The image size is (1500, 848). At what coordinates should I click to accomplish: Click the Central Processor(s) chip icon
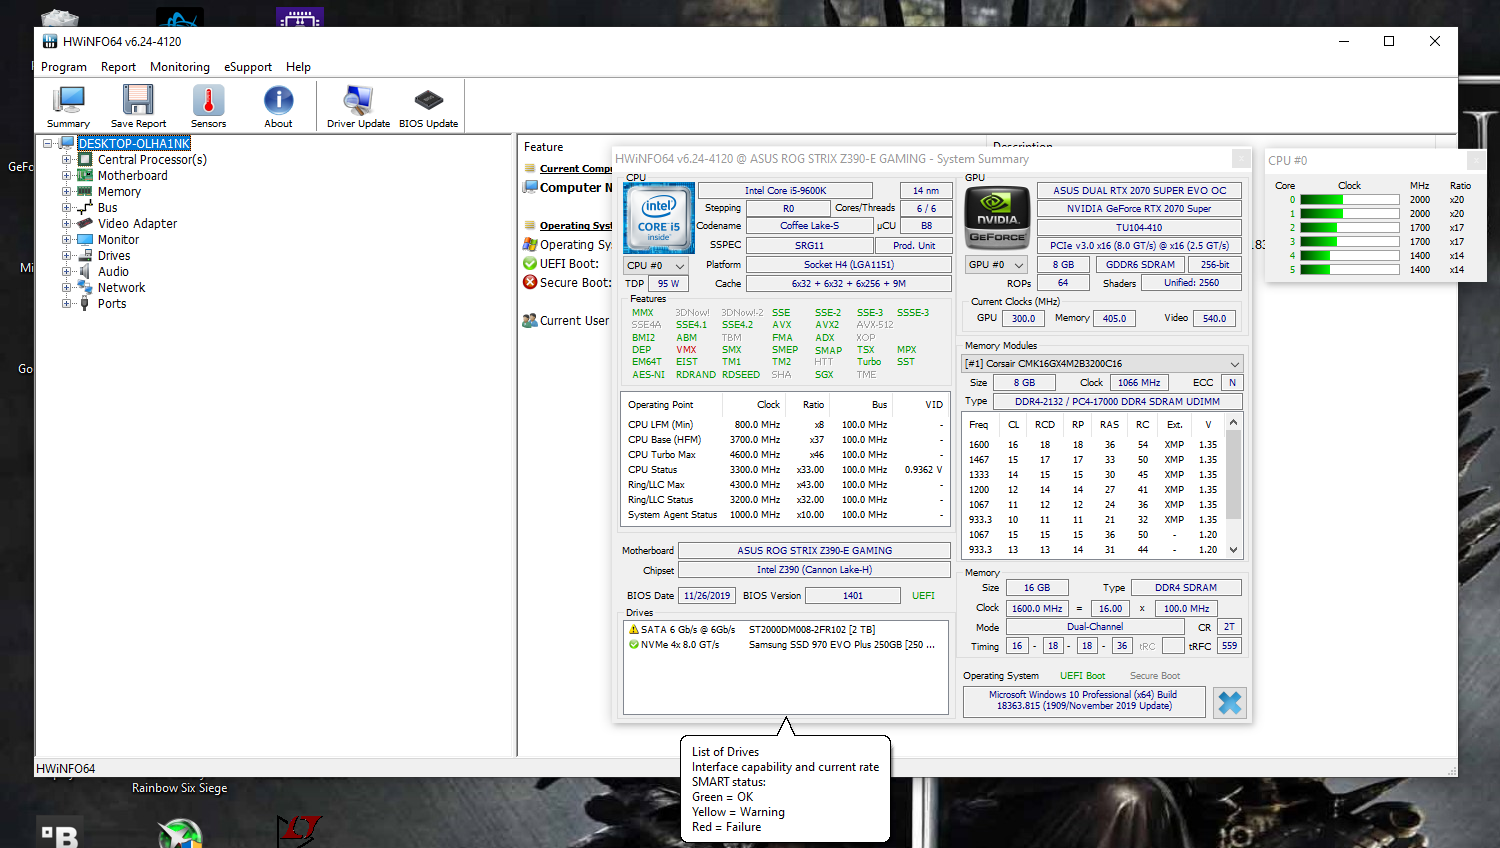click(86, 159)
